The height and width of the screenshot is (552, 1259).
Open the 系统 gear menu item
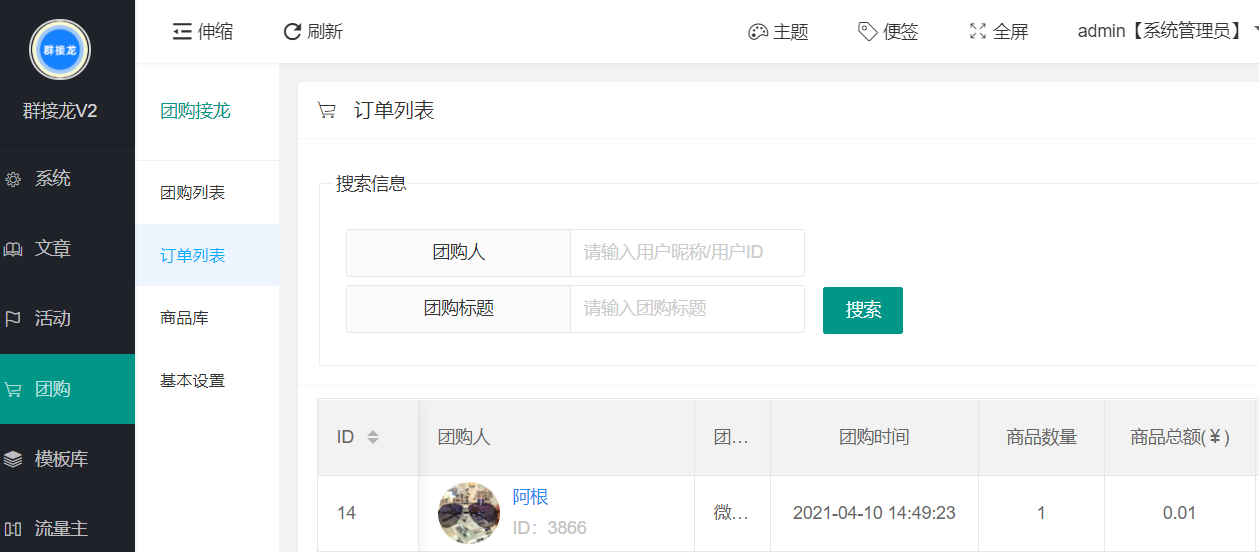(x=67, y=179)
